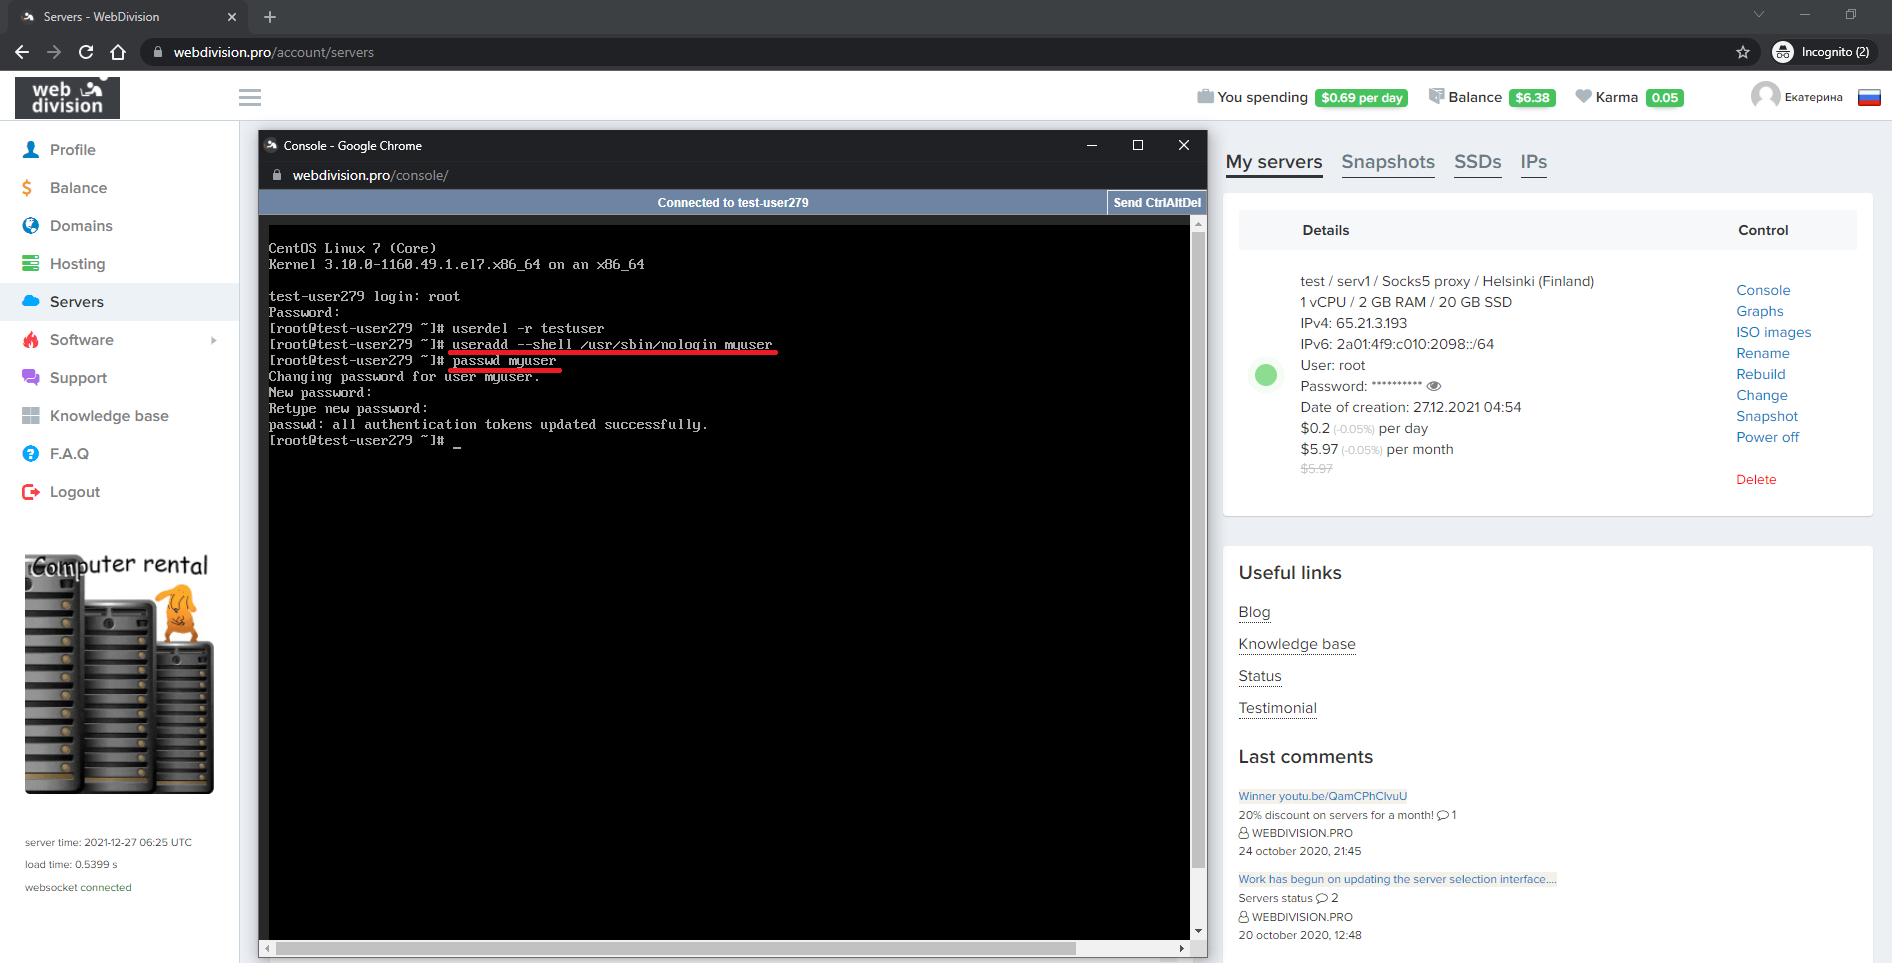The image size is (1892, 963).
Task: Switch to the Snapshots tab
Action: point(1387,162)
